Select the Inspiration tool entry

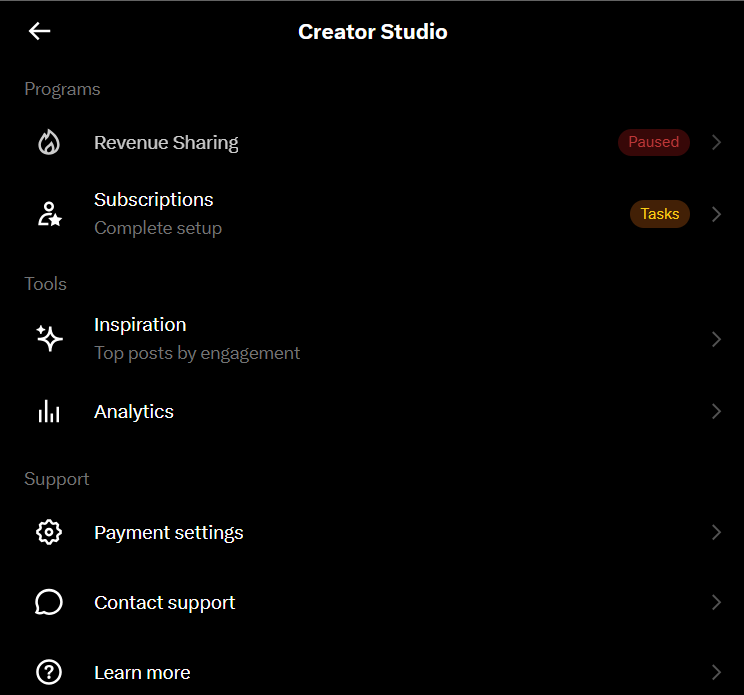coord(372,339)
